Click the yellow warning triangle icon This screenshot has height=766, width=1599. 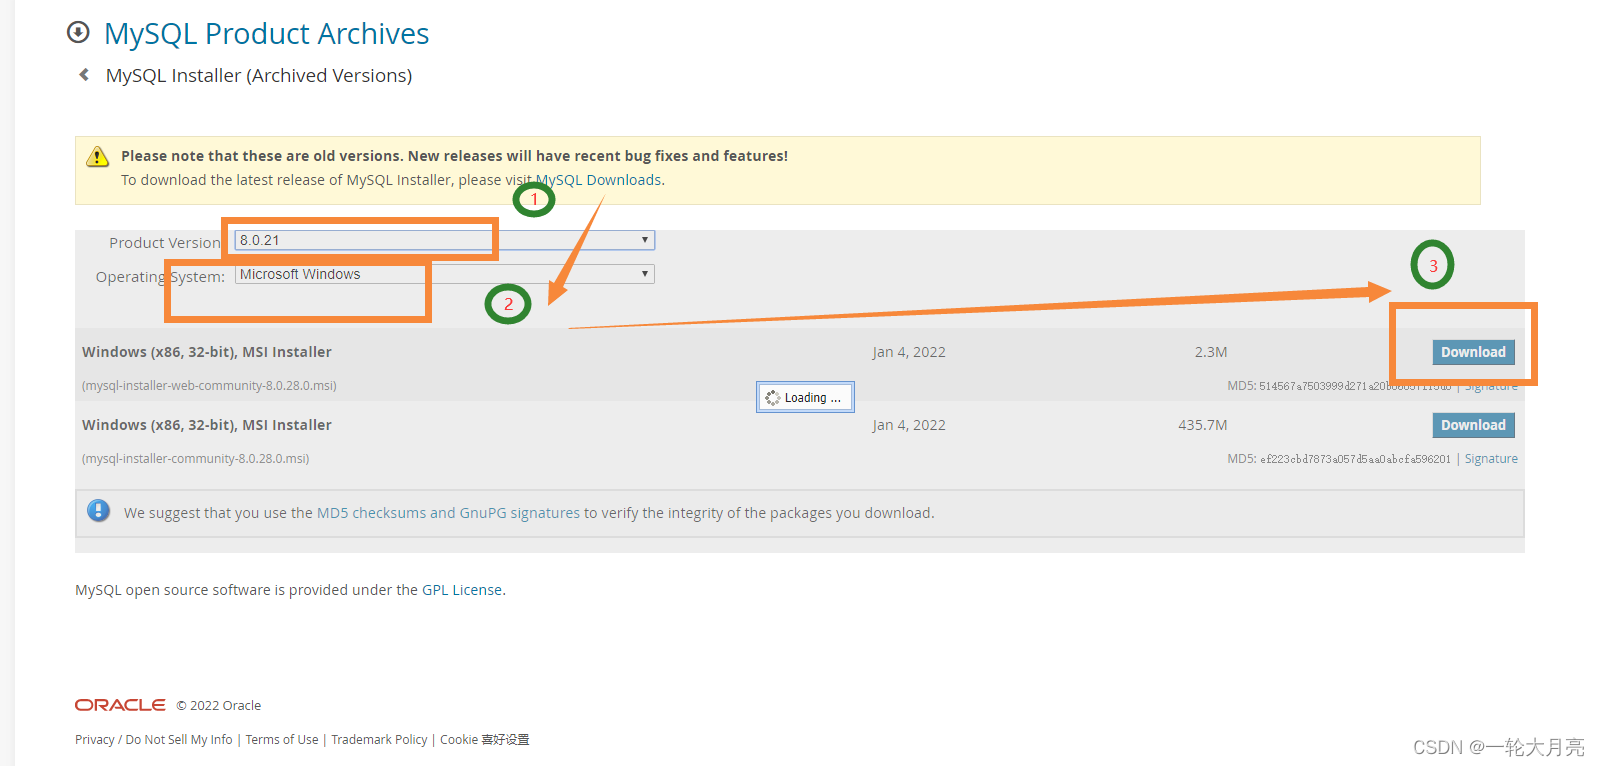(x=97, y=157)
